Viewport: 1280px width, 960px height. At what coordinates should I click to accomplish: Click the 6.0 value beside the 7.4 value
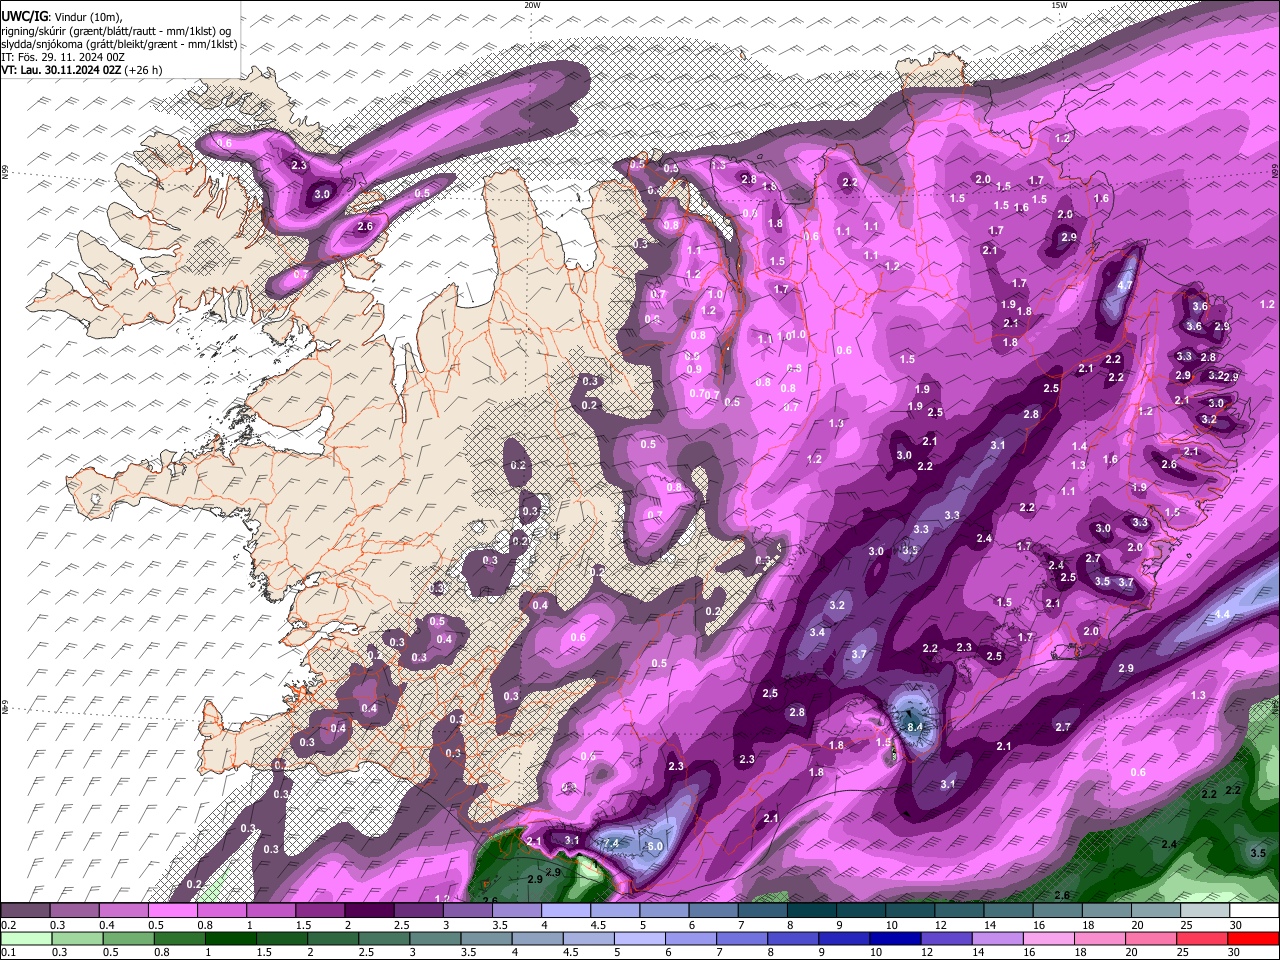[x=655, y=846]
